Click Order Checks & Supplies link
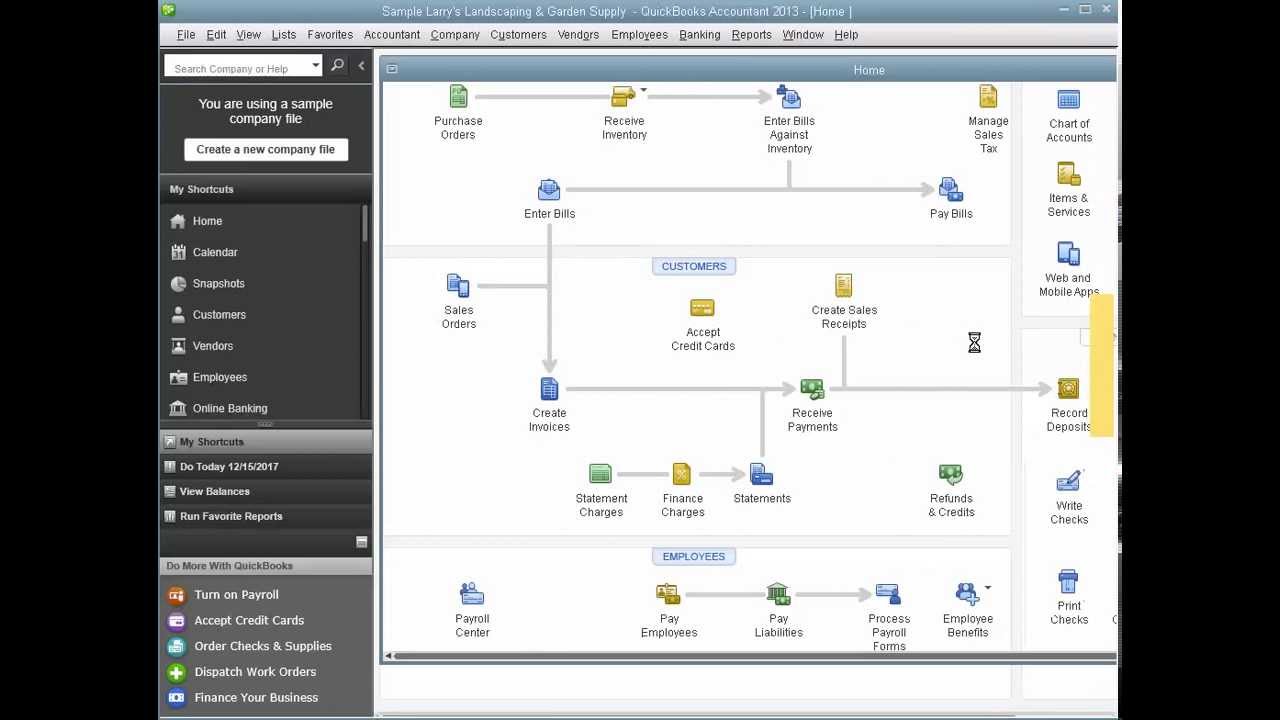Screen dimensions: 1280x720 262,646
